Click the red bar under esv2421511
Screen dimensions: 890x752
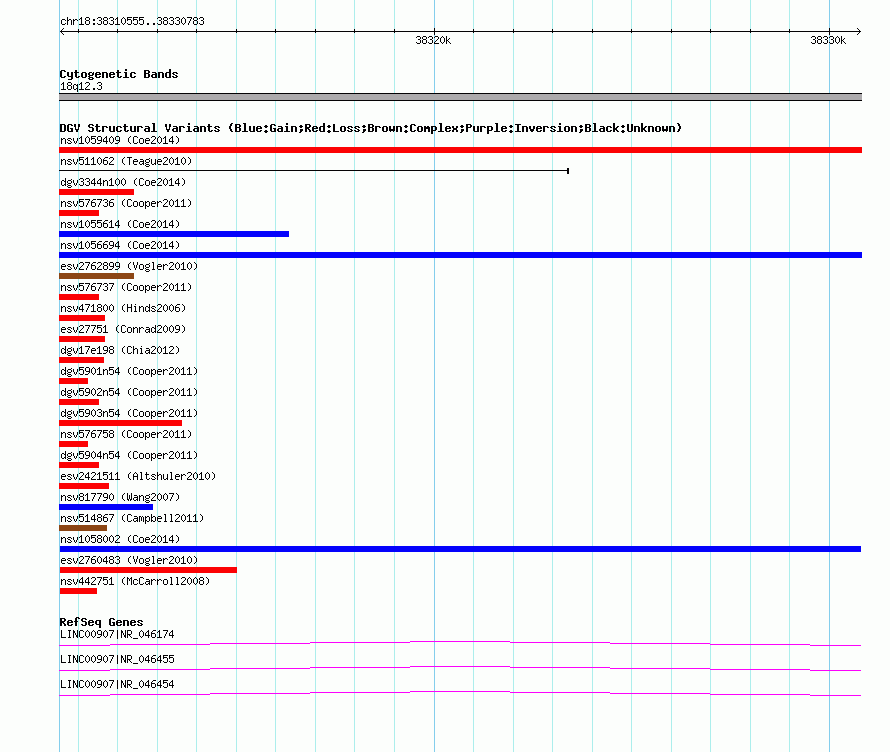(x=84, y=486)
